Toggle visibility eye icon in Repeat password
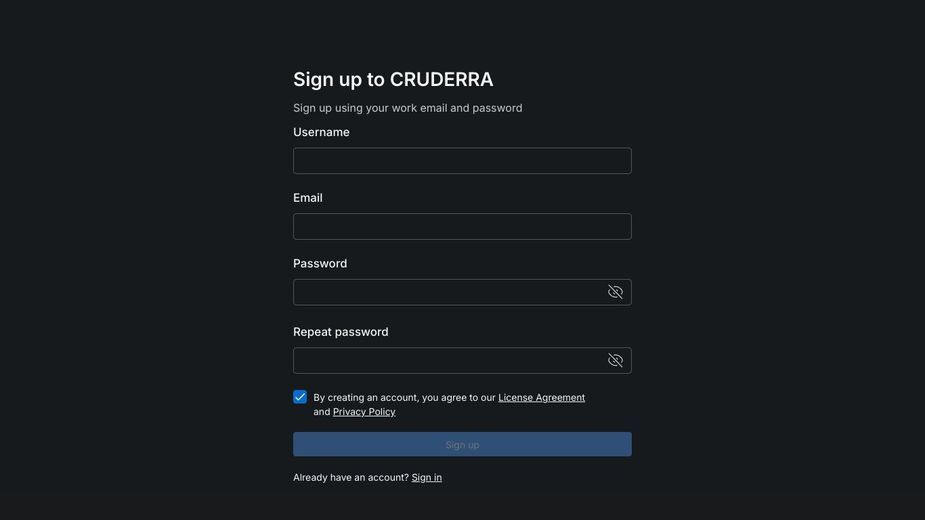925x520 pixels. tap(615, 361)
